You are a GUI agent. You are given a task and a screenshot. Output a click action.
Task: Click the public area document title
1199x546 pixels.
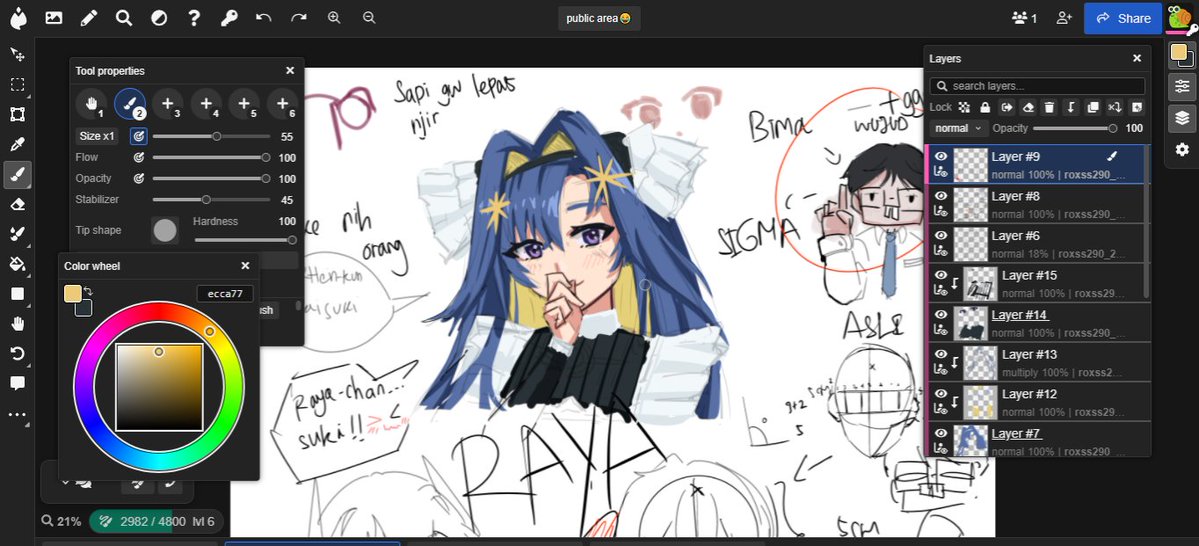(599, 18)
